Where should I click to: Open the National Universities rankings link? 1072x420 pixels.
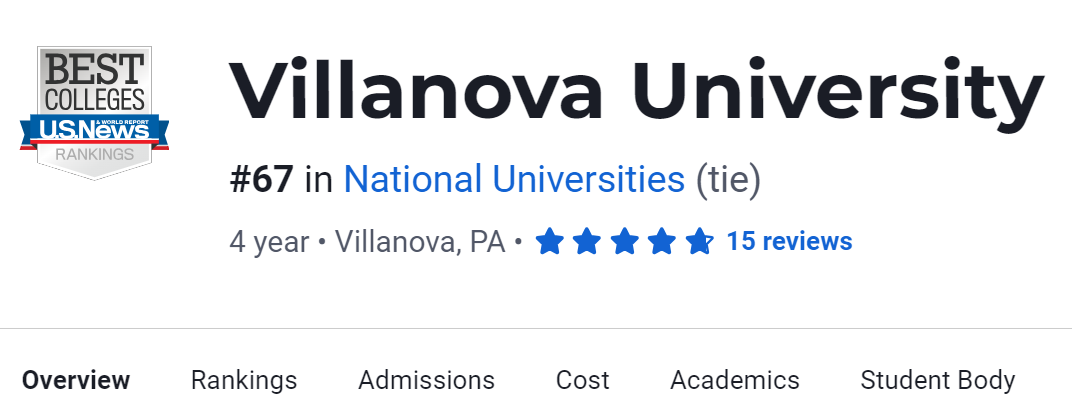514,180
